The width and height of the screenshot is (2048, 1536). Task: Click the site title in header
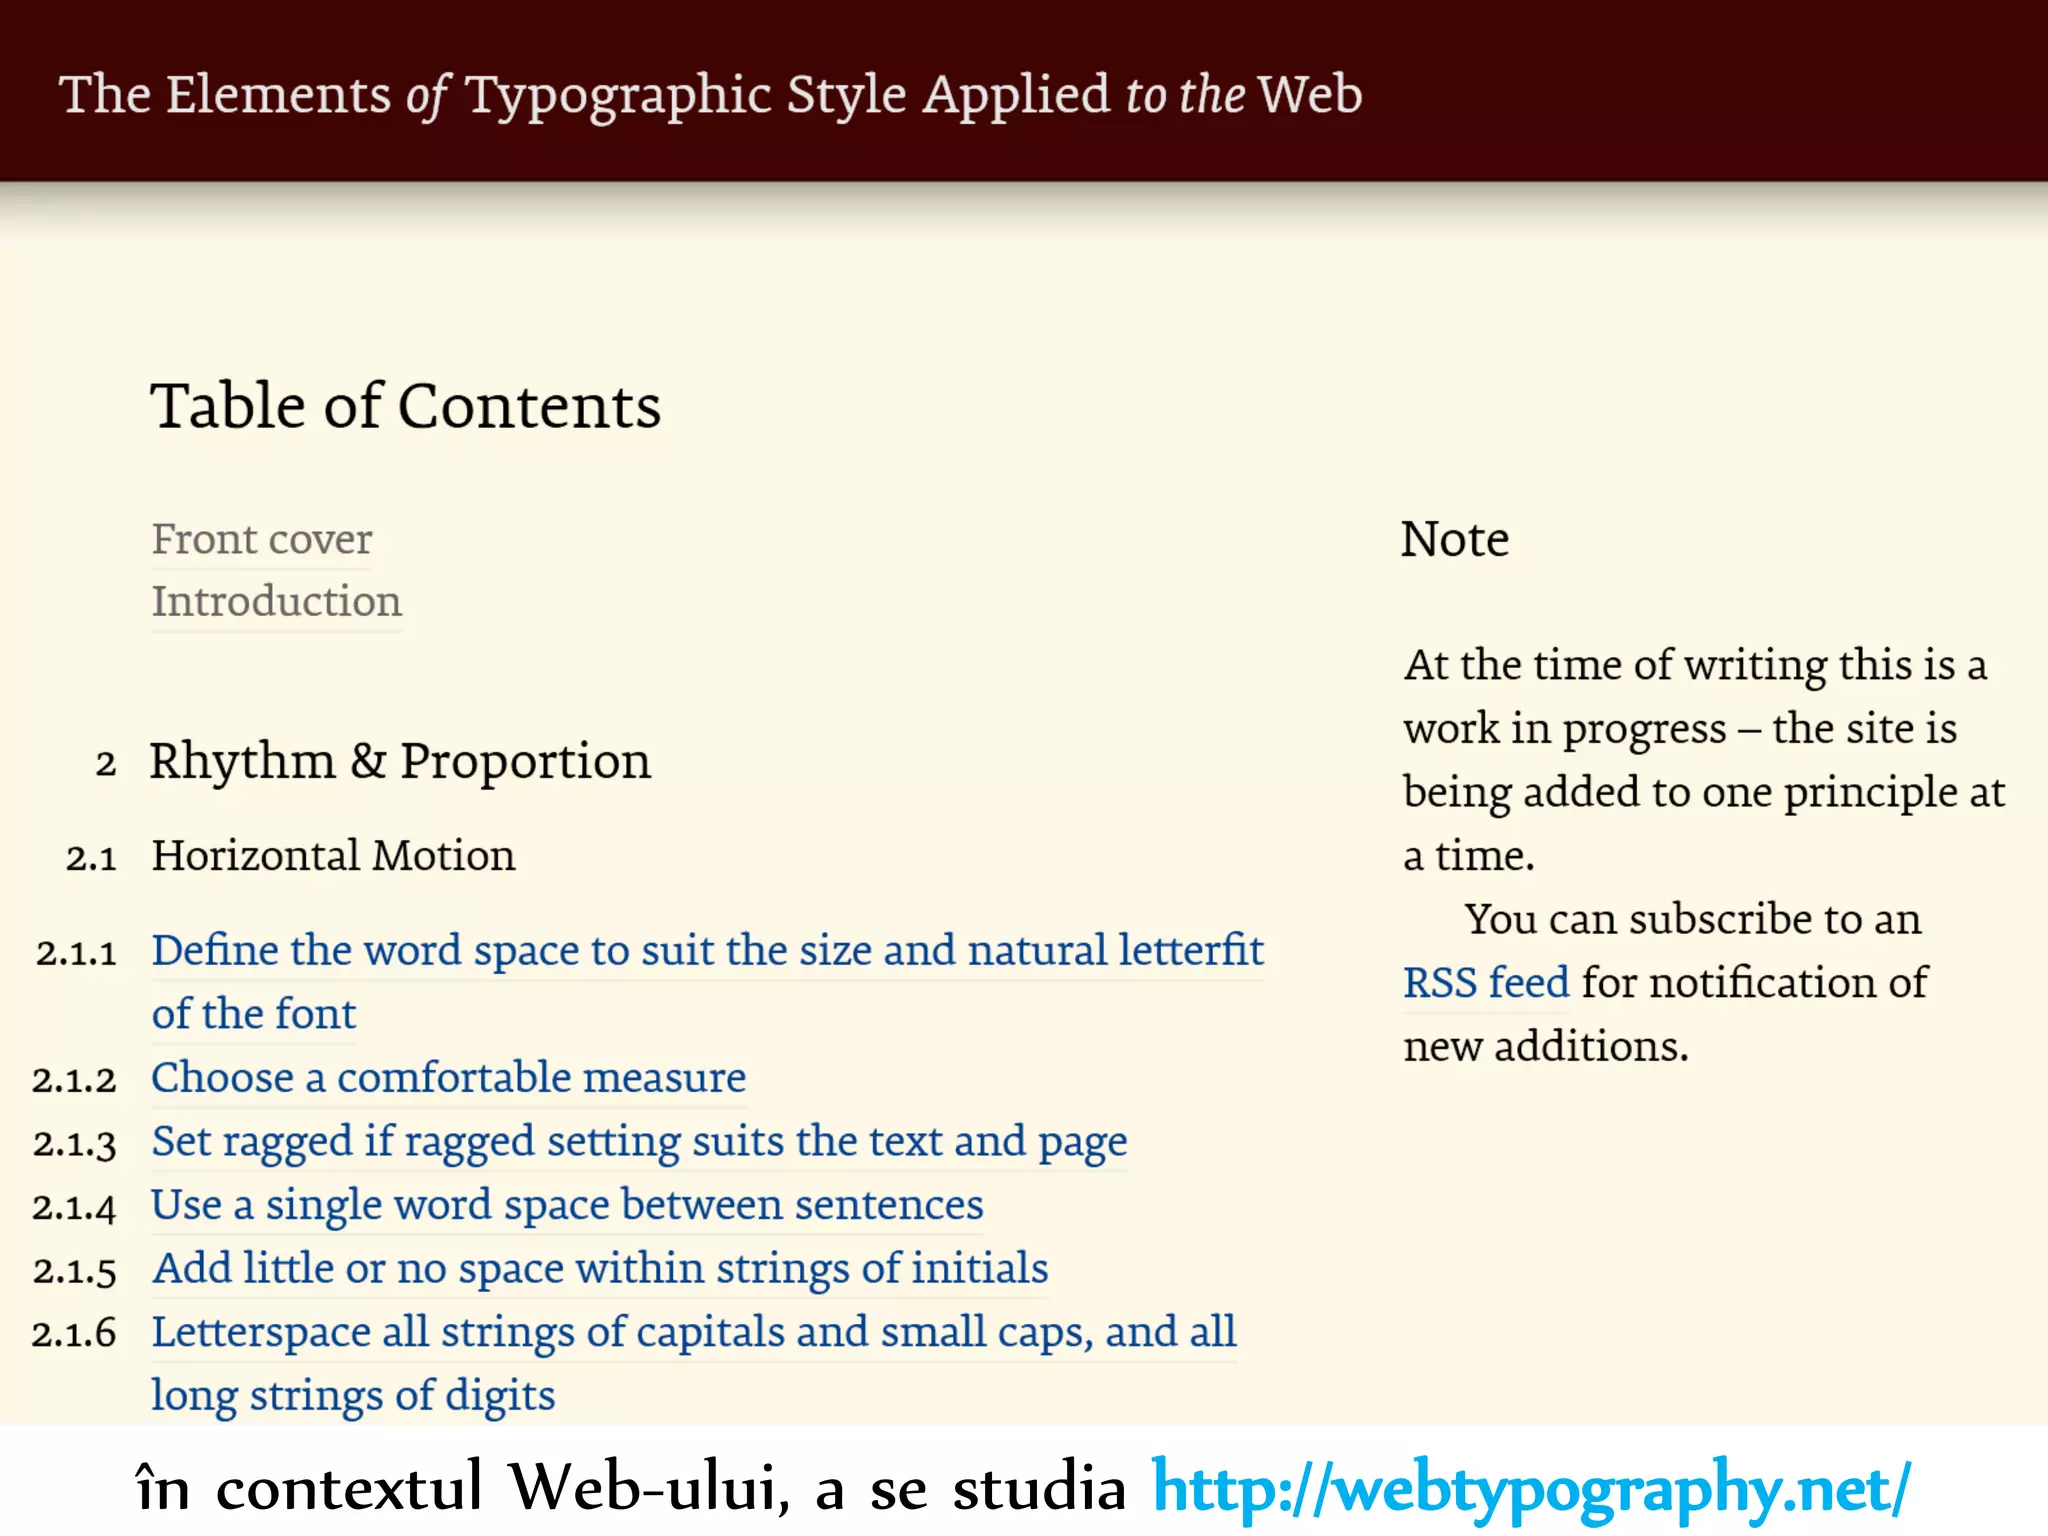pyautogui.click(x=710, y=95)
